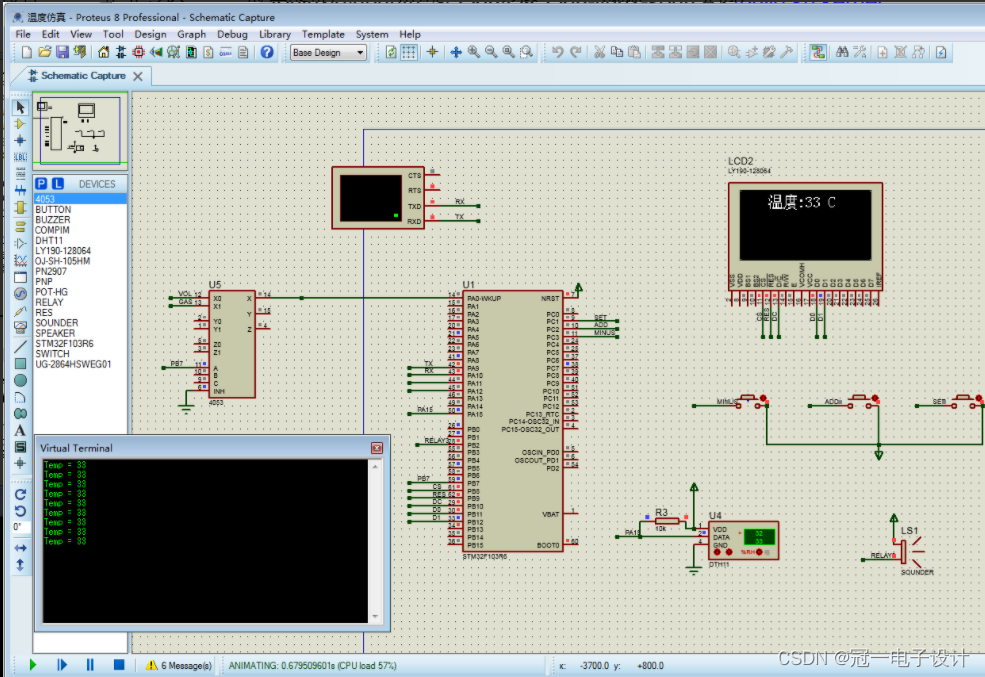Zoom in on the schematic
This screenshot has width=985, height=677.
pos(474,52)
